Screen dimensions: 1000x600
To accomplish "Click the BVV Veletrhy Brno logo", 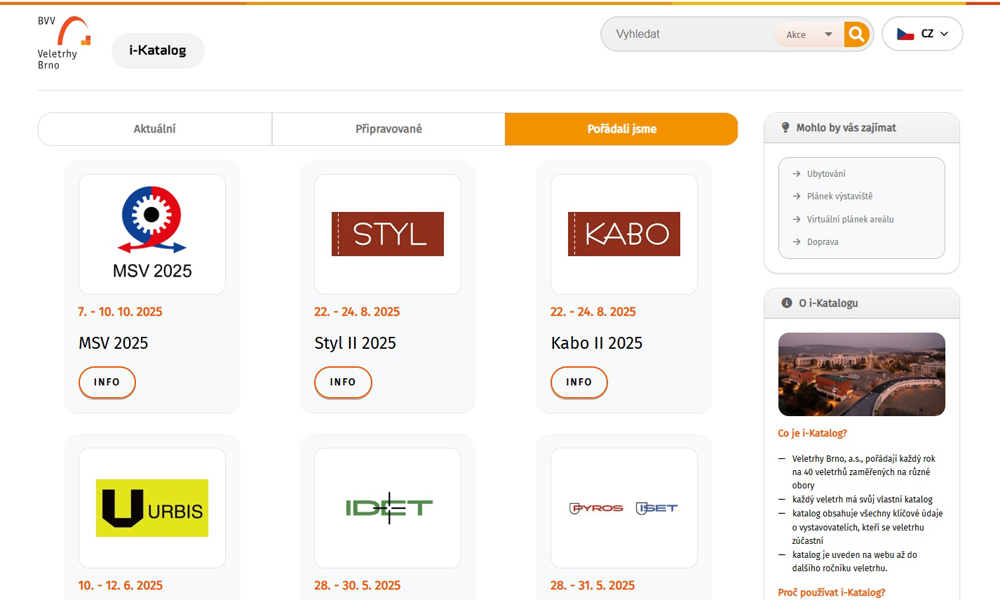I will click(64, 43).
